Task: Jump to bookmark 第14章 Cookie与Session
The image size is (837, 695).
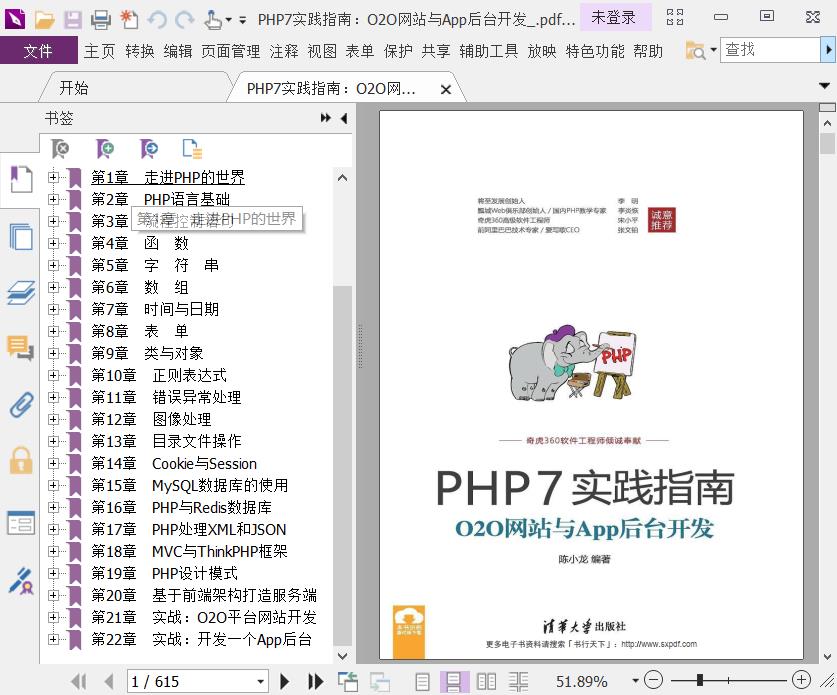Action: 174,463
